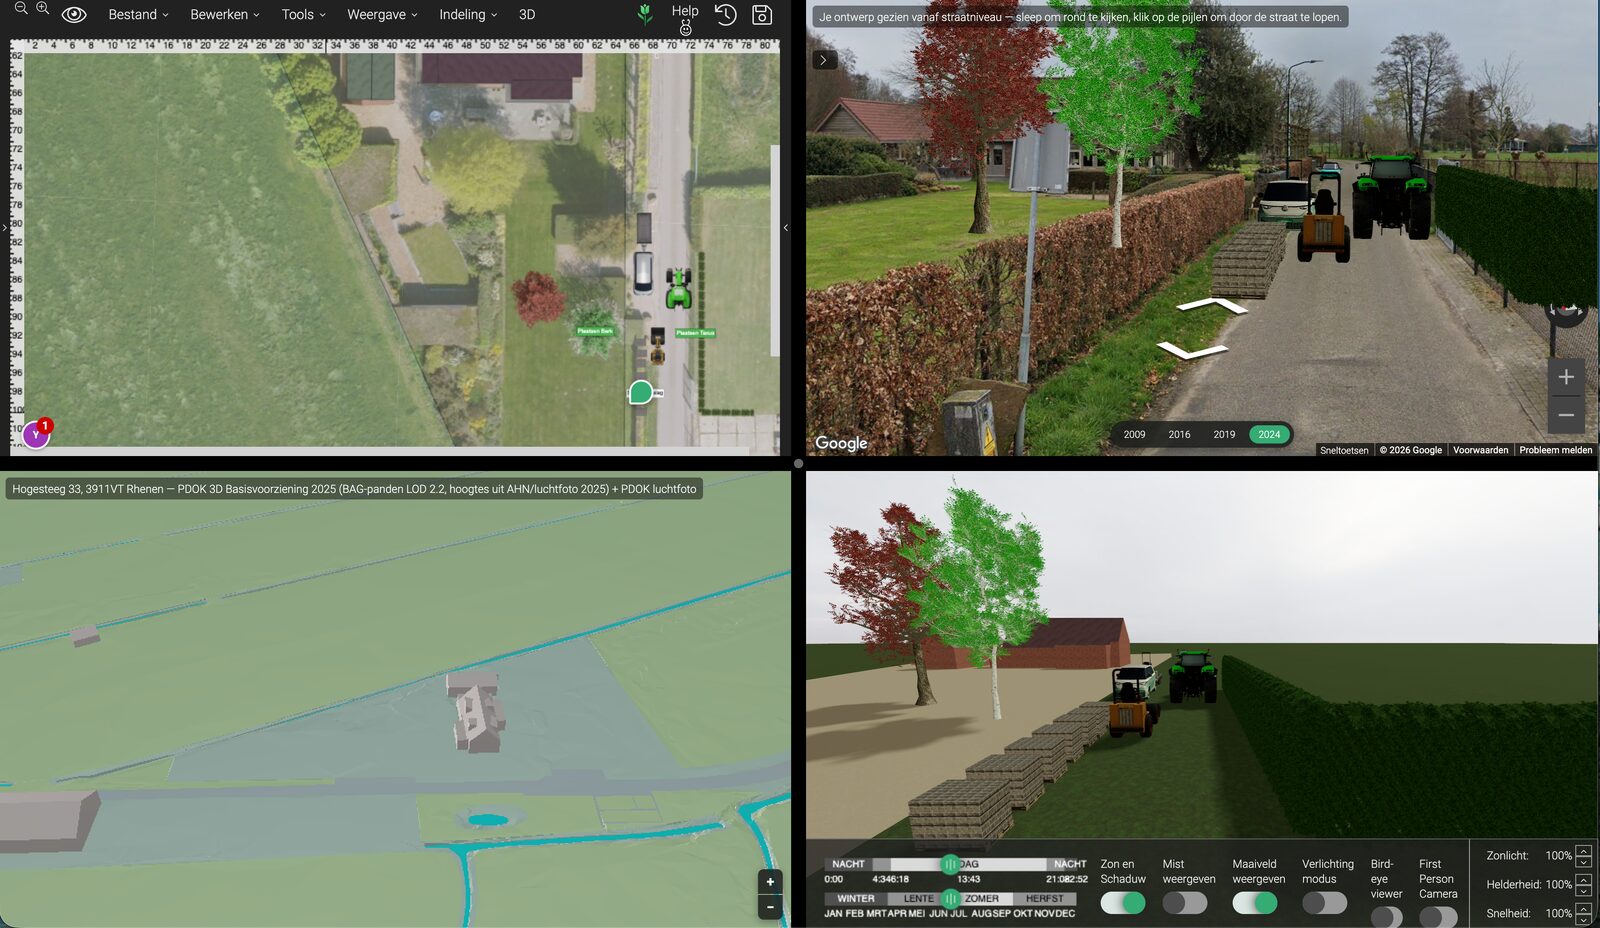Viewport: 1600px width, 928px height.
Task: Toggle Maaiveld weergeven switch
Action: coord(1255,903)
